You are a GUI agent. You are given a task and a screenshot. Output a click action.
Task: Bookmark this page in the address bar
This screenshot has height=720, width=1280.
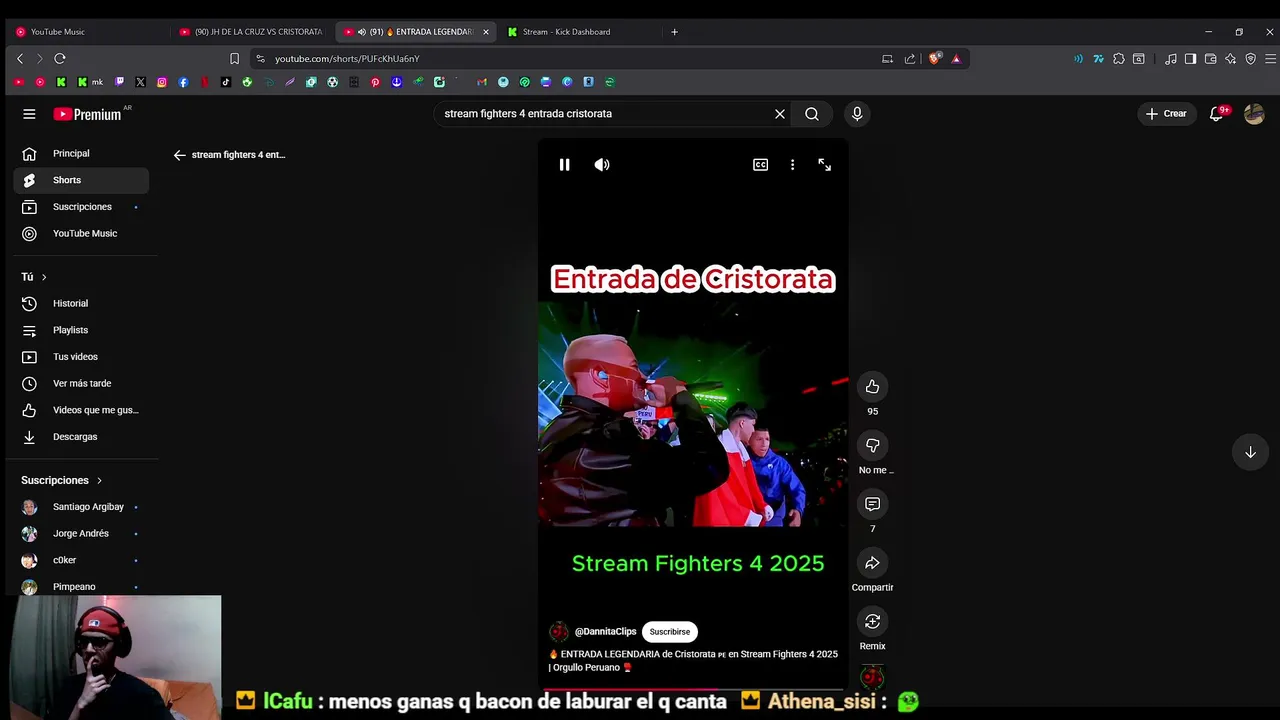pyautogui.click(x=234, y=59)
